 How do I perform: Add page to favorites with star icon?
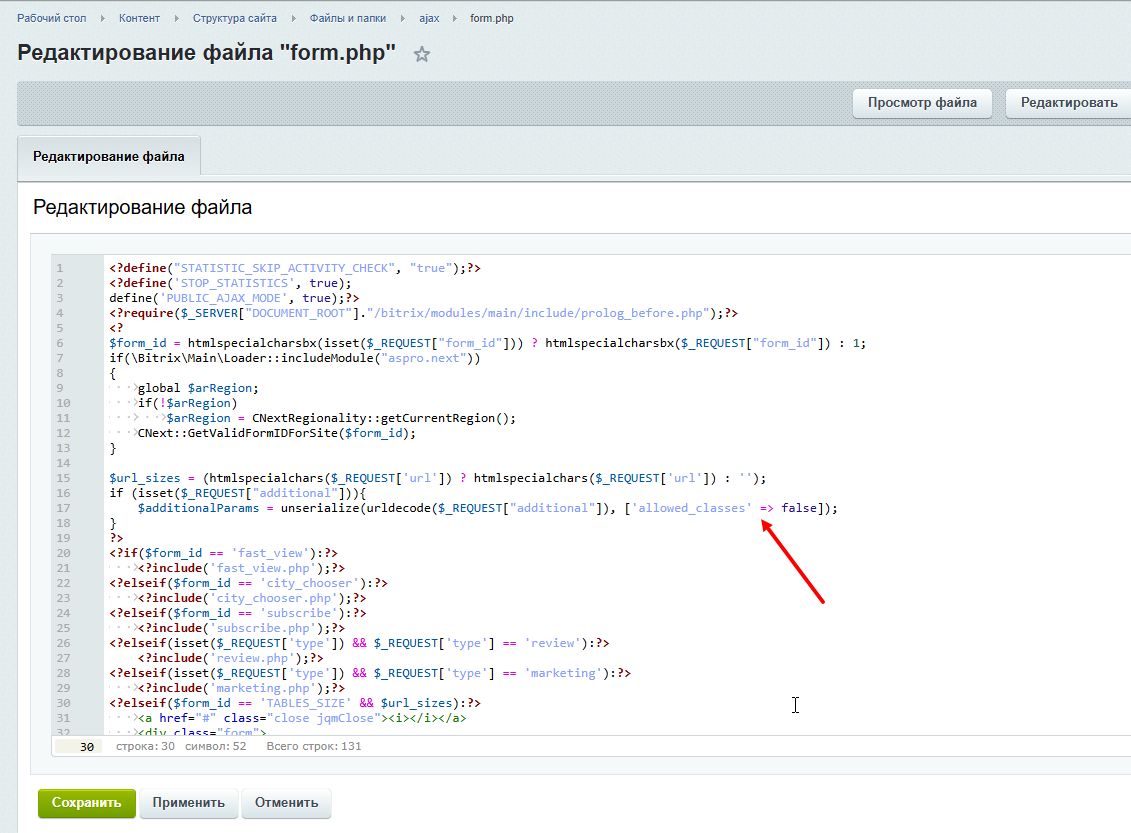click(422, 55)
